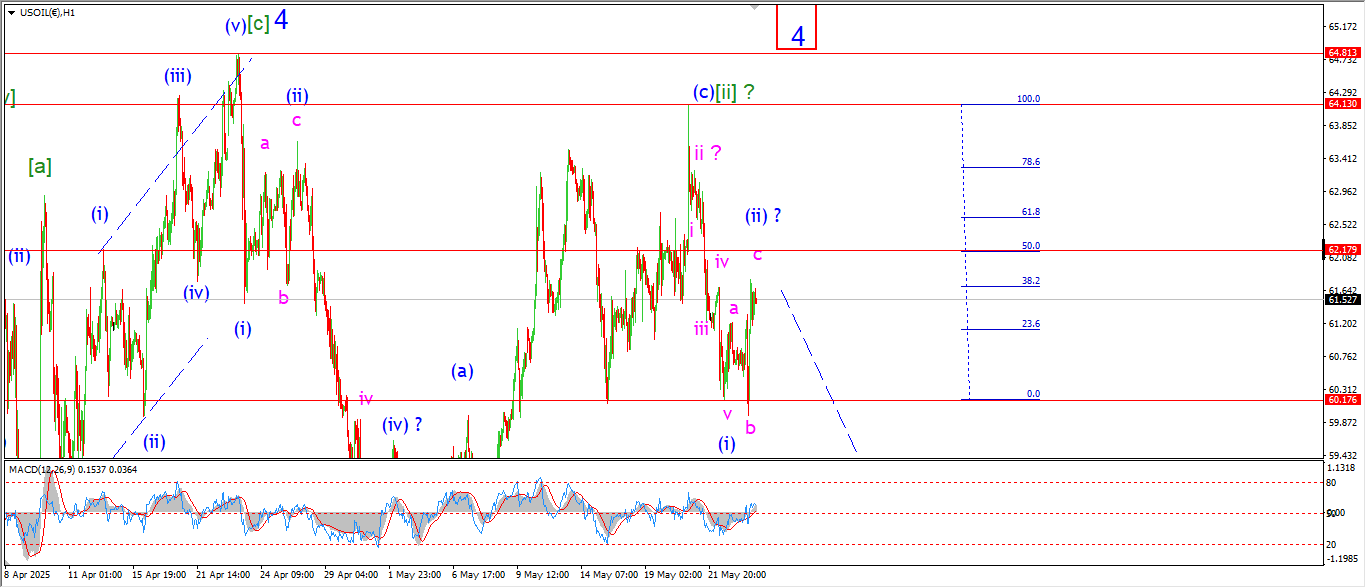
Task: Select the Fibonacci 78.6 level label
Action: point(1030,161)
